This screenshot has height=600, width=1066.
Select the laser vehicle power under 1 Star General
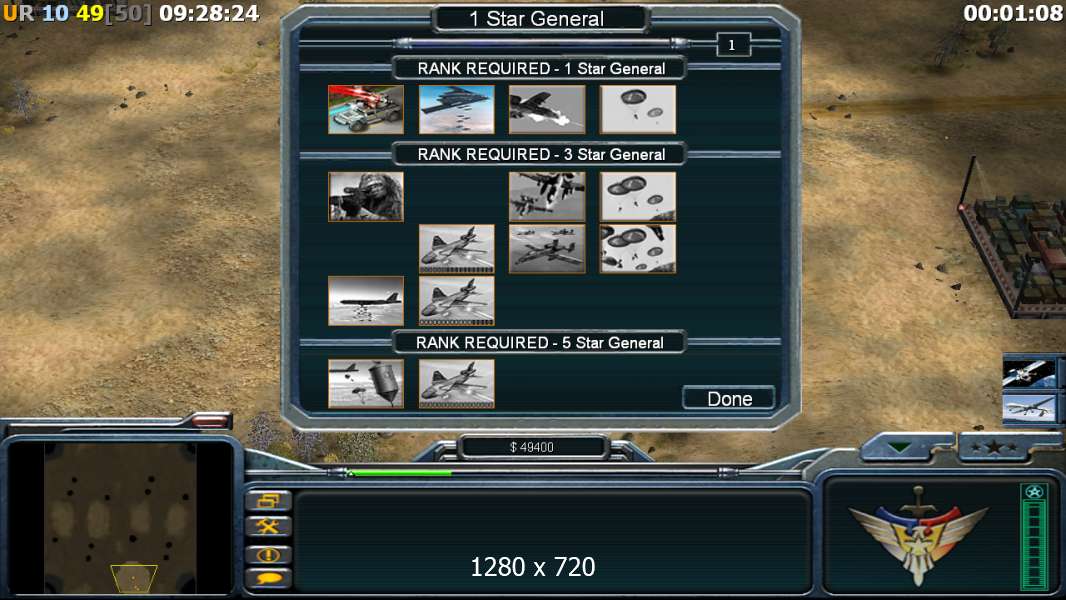pyautogui.click(x=366, y=109)
